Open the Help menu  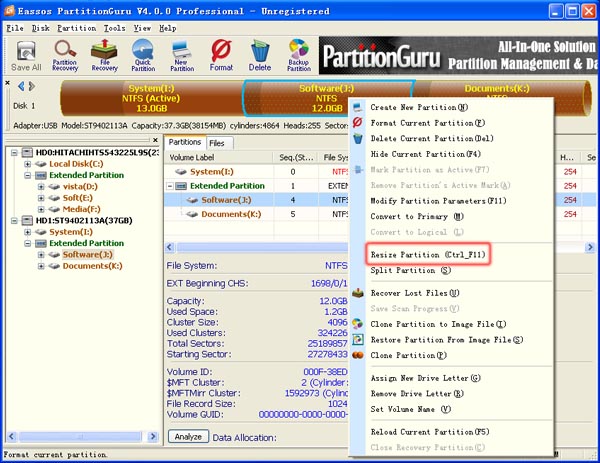point(168,28)
